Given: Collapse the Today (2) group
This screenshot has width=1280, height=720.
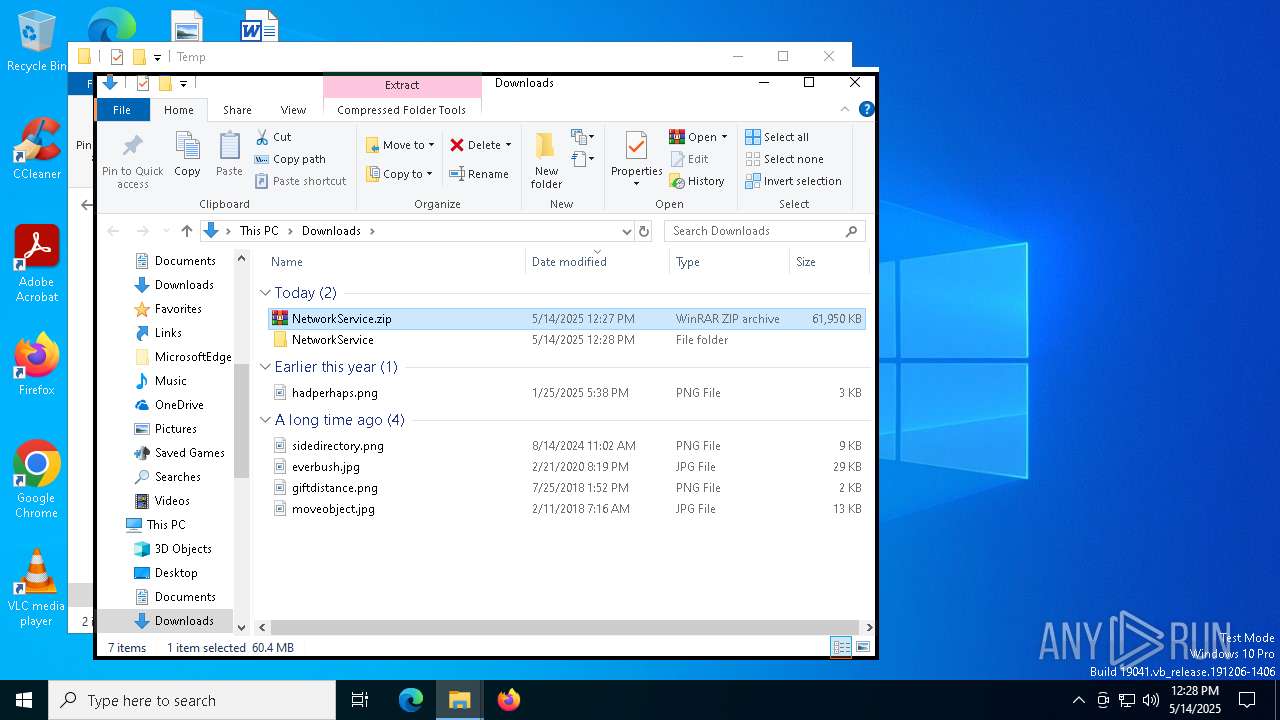Looking at the screenshot, I should (x=265, y=293).
